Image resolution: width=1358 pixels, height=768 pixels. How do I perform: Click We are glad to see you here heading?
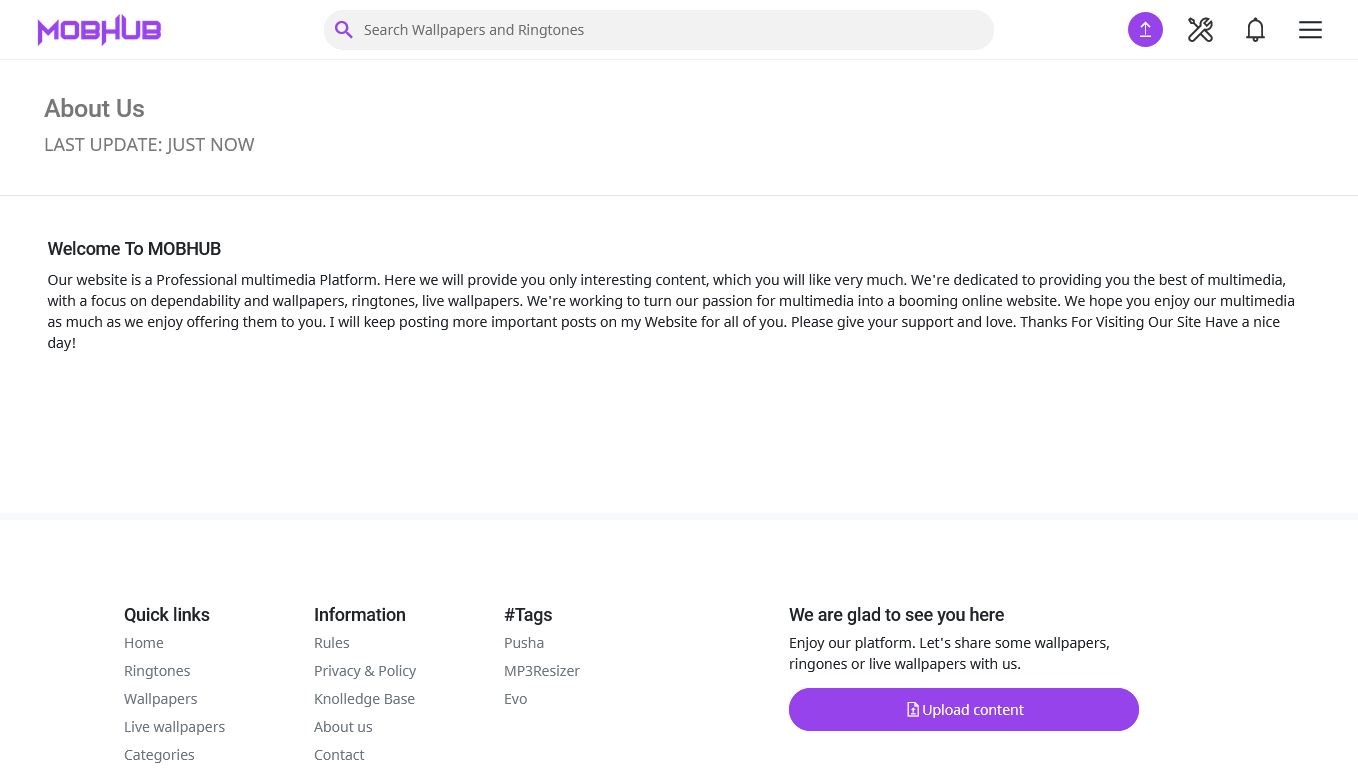[x=896, y=615]
